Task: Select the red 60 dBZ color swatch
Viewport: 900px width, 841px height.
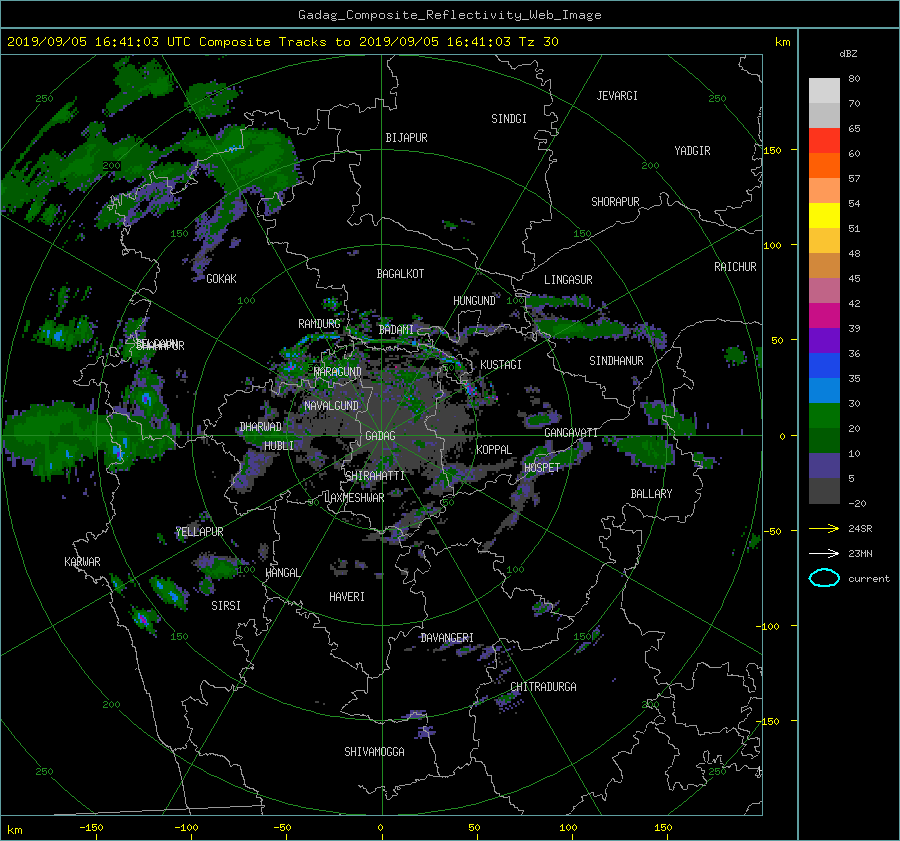Action: click(x=824, y=141)
